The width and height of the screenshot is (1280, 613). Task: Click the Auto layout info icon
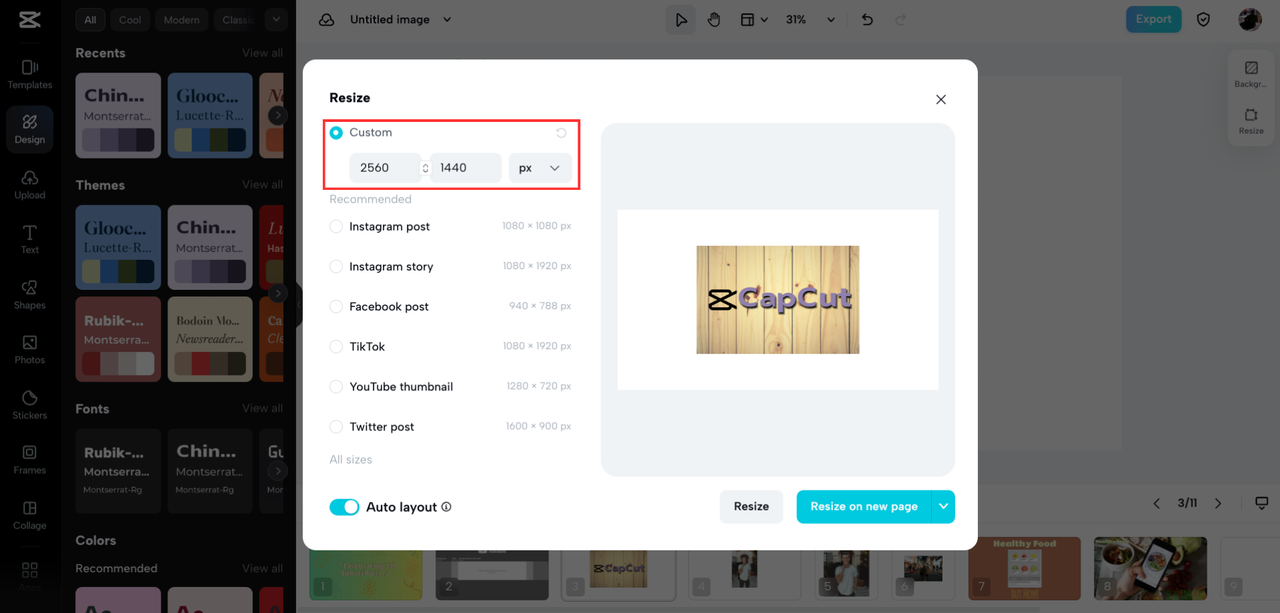point(446,507)
